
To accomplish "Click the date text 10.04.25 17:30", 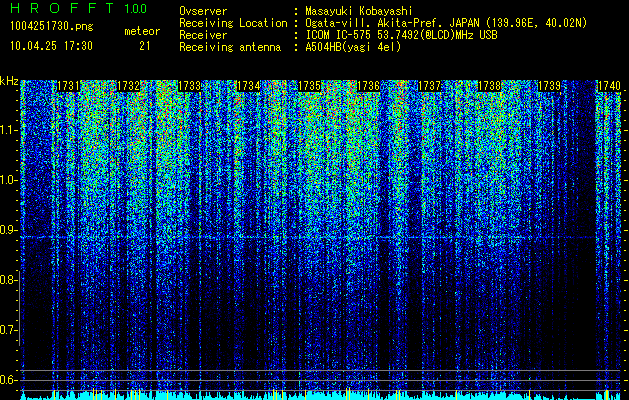I will pos(51,46).
